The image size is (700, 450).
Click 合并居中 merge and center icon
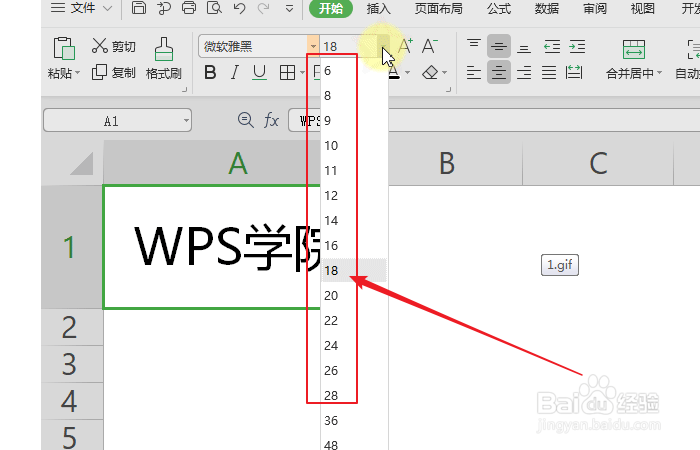click(x=634, y=49)
